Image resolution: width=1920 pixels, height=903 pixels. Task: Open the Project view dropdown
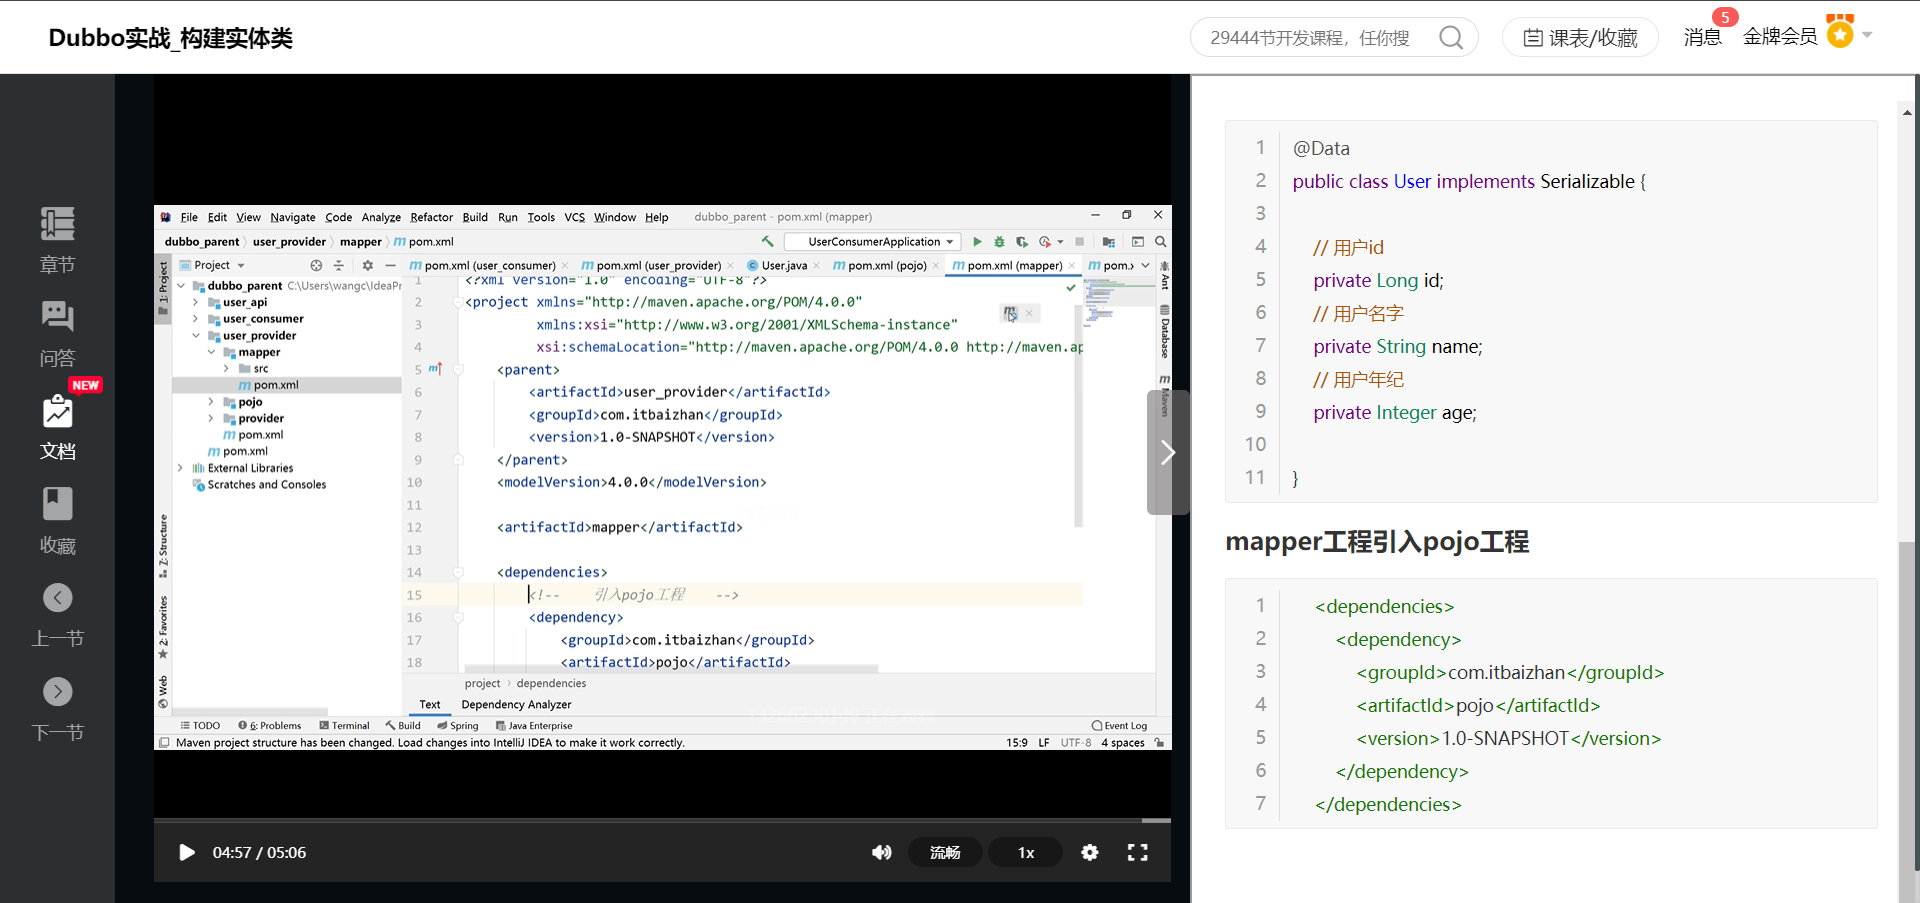point(212,265)
